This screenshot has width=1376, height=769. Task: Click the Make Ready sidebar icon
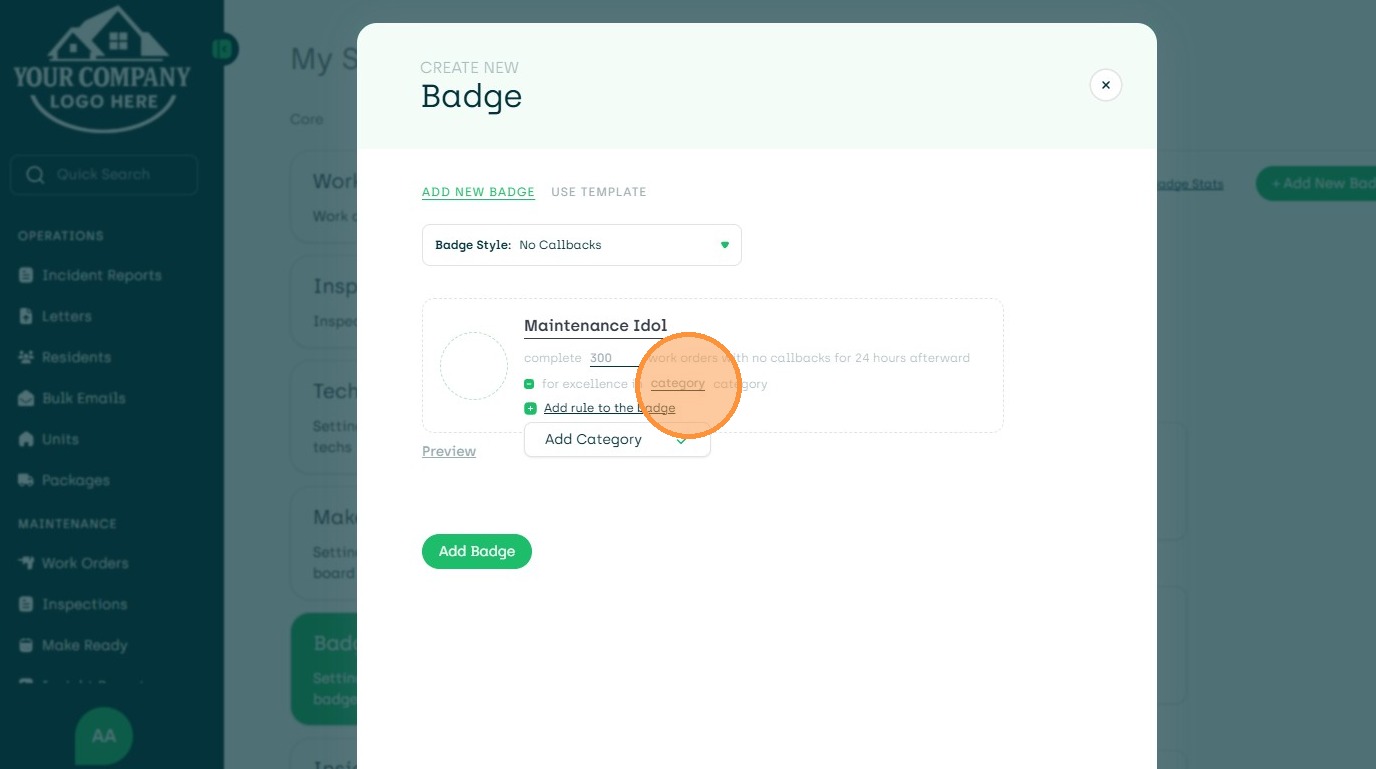[x=27, y=645]
